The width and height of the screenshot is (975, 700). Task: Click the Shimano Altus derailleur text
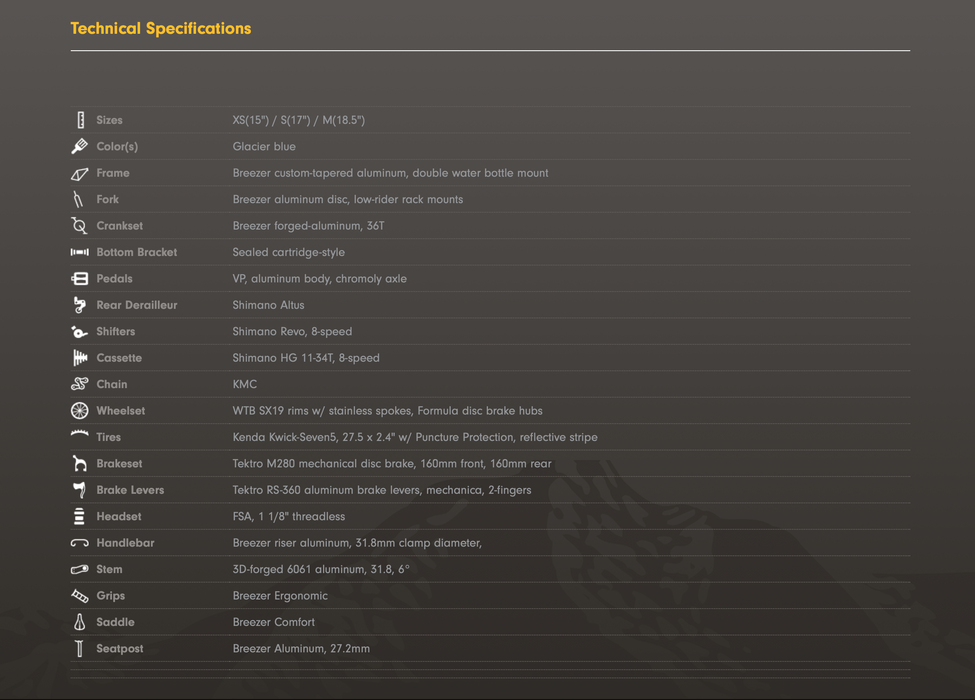click(x=269, y=305)
